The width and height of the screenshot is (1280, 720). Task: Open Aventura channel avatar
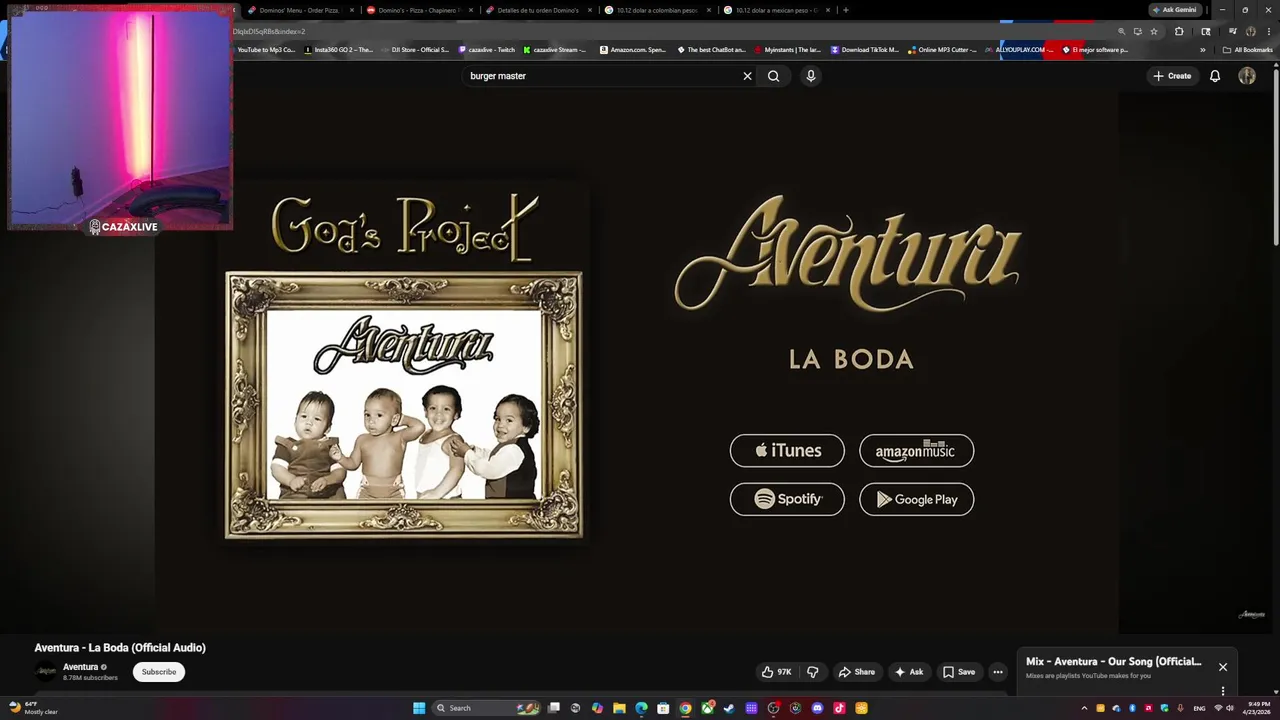46,672
